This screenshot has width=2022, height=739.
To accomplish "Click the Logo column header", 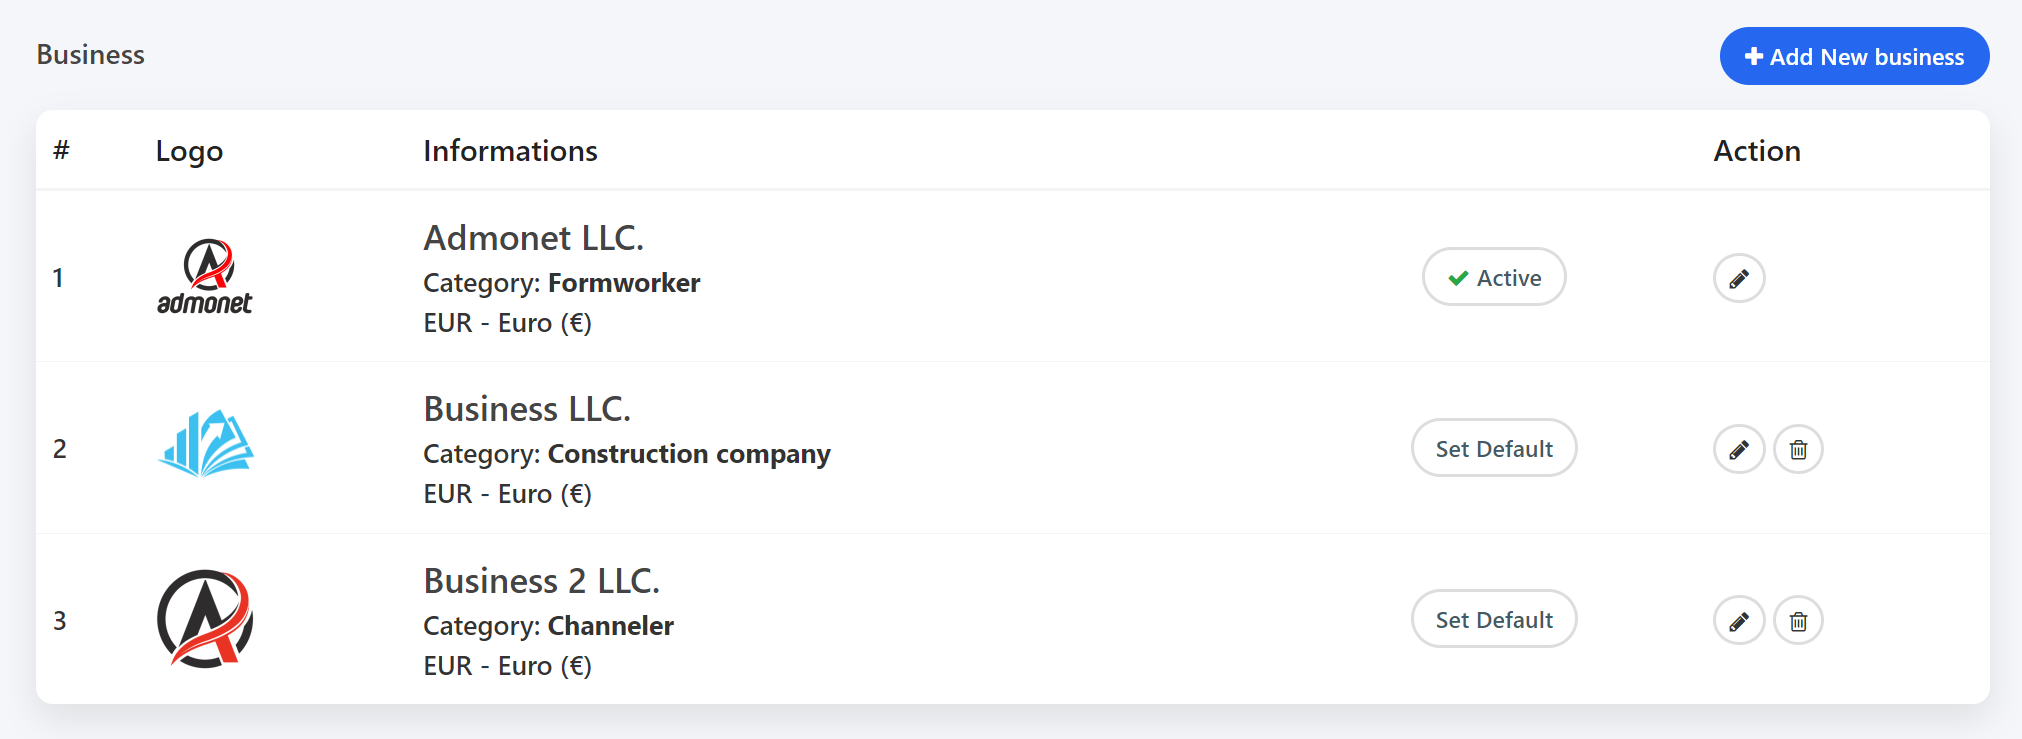I will (x=189, y=151).
